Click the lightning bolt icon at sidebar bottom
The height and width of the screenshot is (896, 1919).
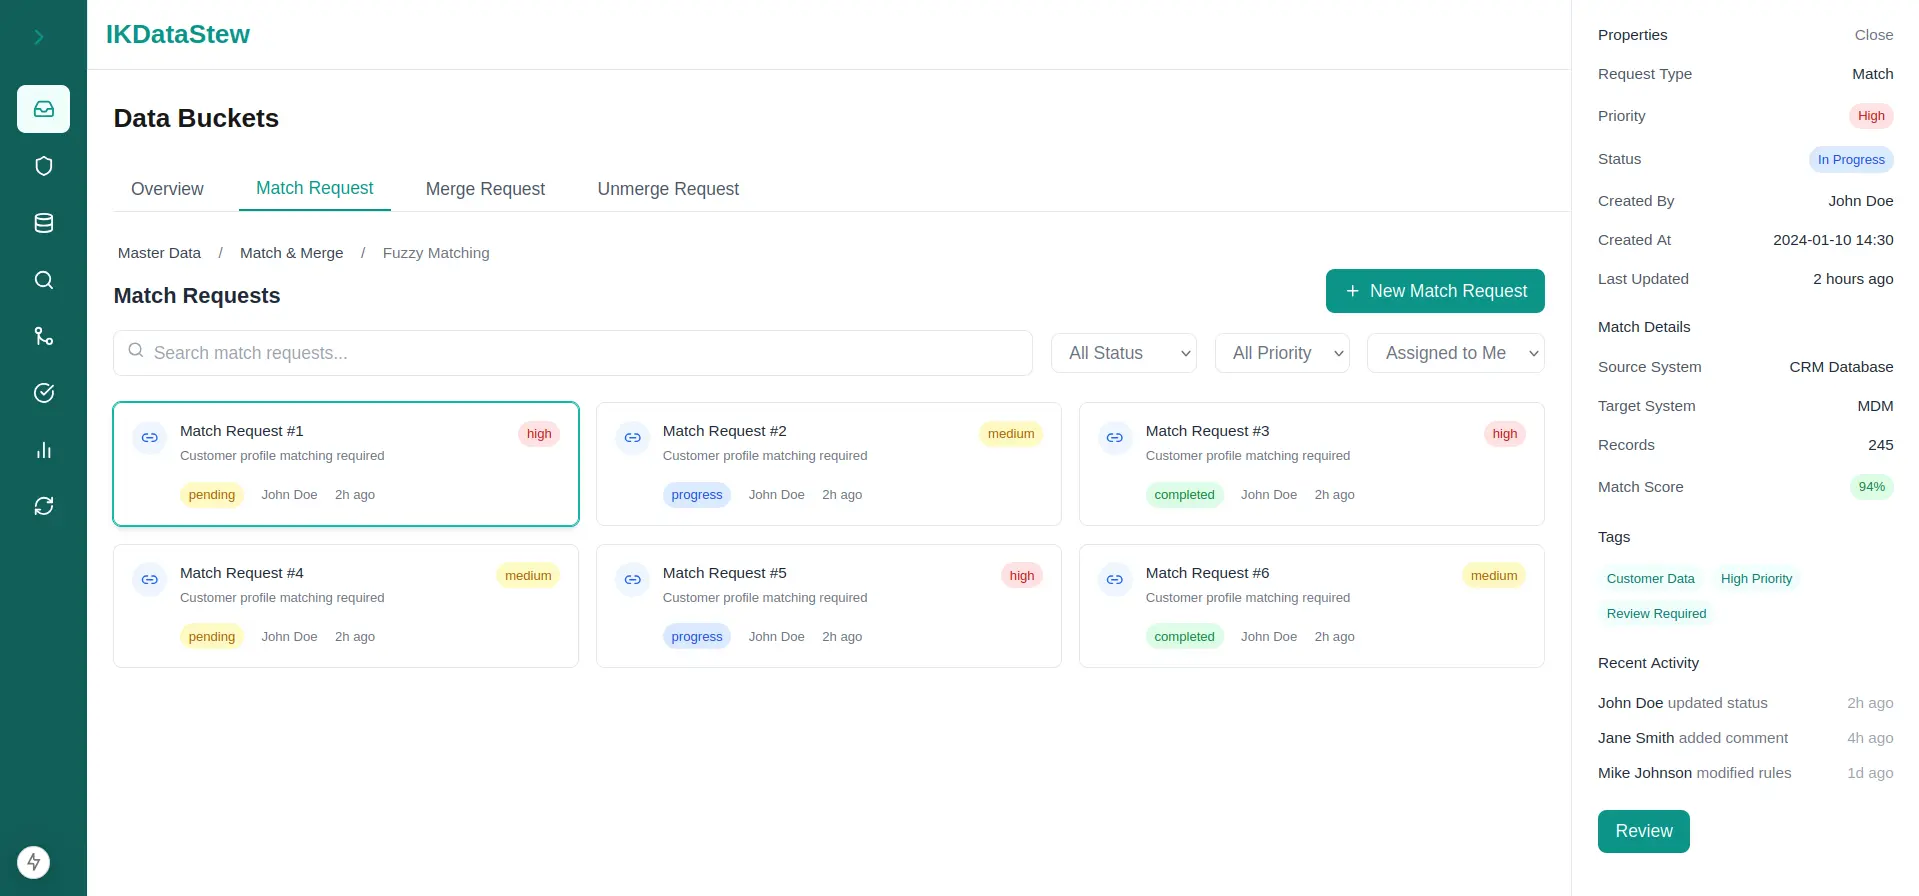pyautogui.click(x=33, y=862)
